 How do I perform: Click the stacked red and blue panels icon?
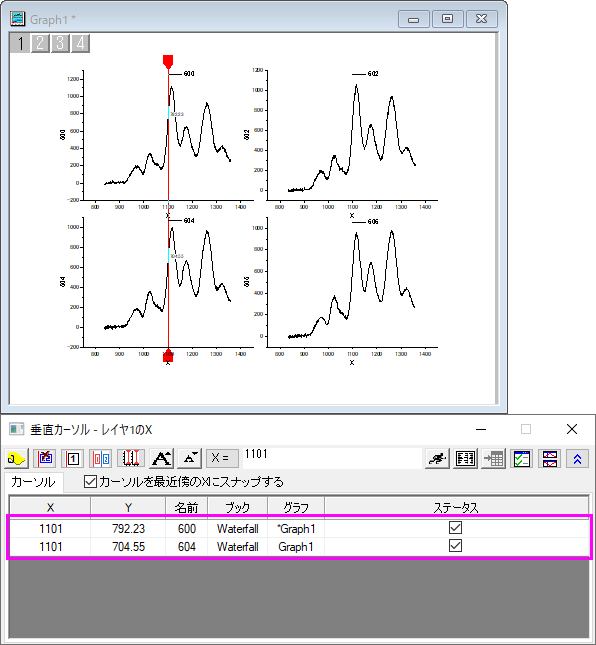550,458
